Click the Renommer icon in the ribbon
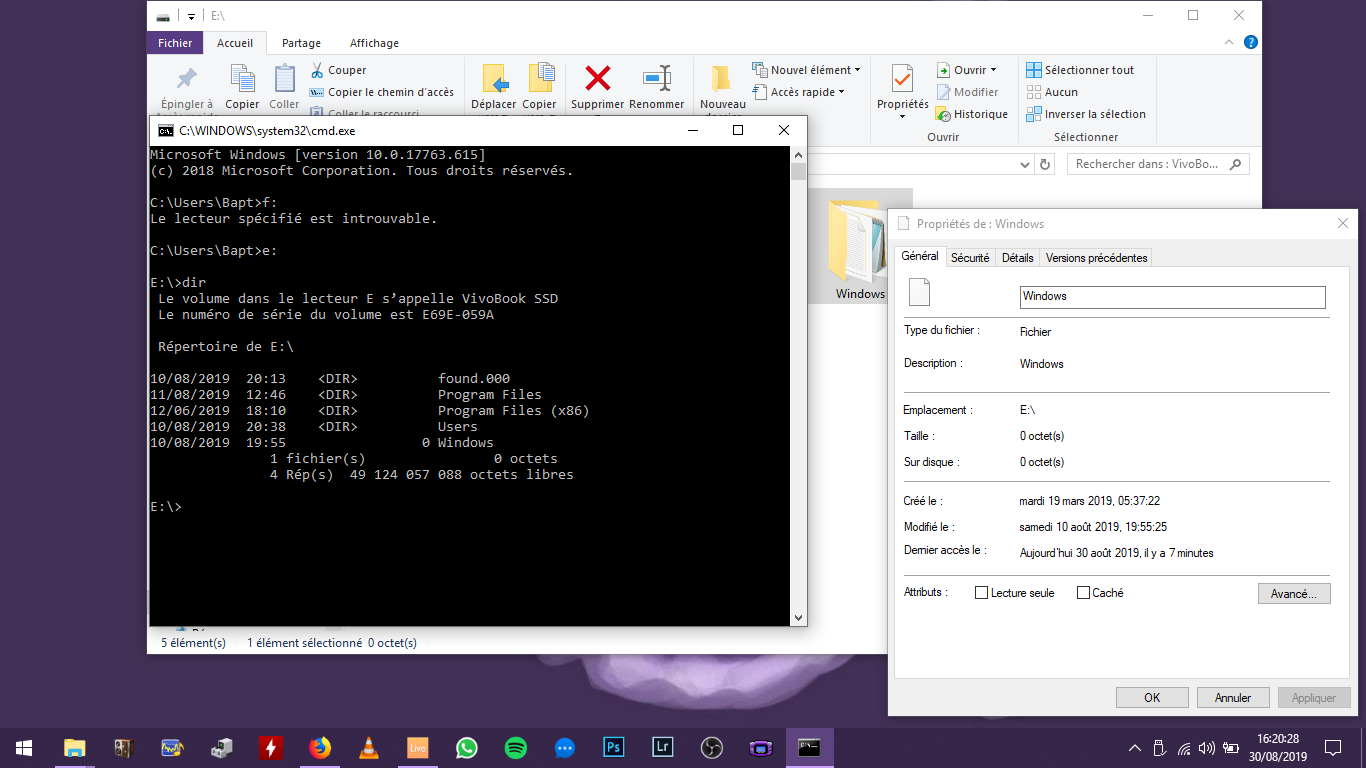 657,78
